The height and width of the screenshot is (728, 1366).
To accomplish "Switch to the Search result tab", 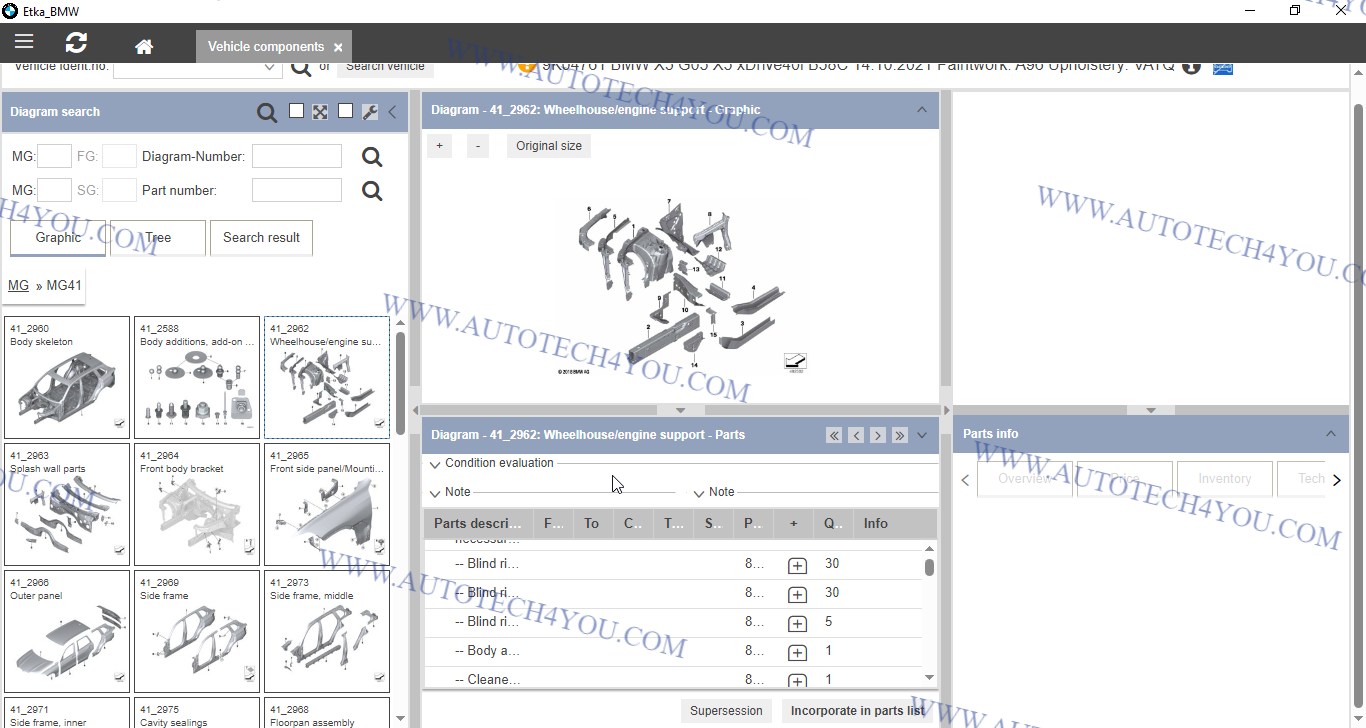I will pos(261,238).
